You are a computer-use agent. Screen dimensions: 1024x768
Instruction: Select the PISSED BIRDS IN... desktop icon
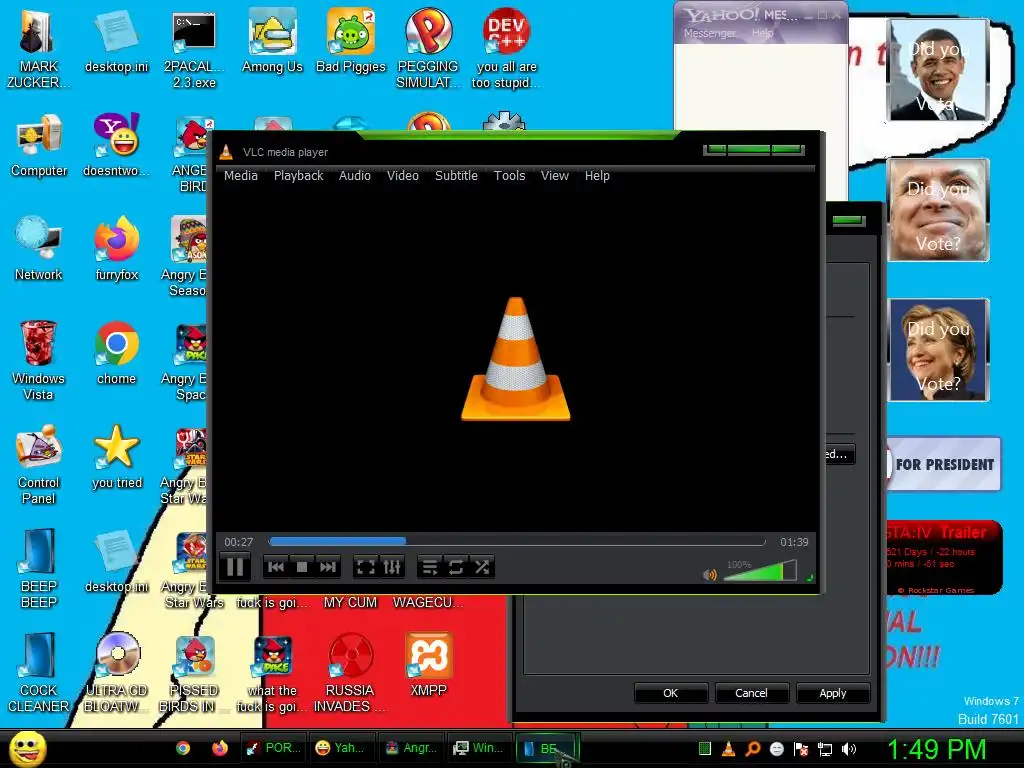[194, 673]
